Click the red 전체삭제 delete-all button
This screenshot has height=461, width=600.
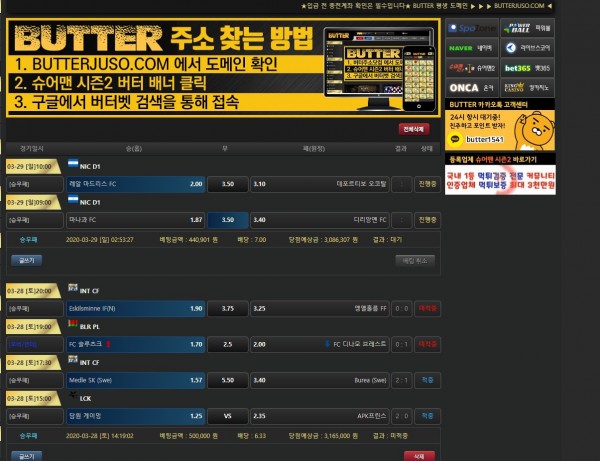413,129
